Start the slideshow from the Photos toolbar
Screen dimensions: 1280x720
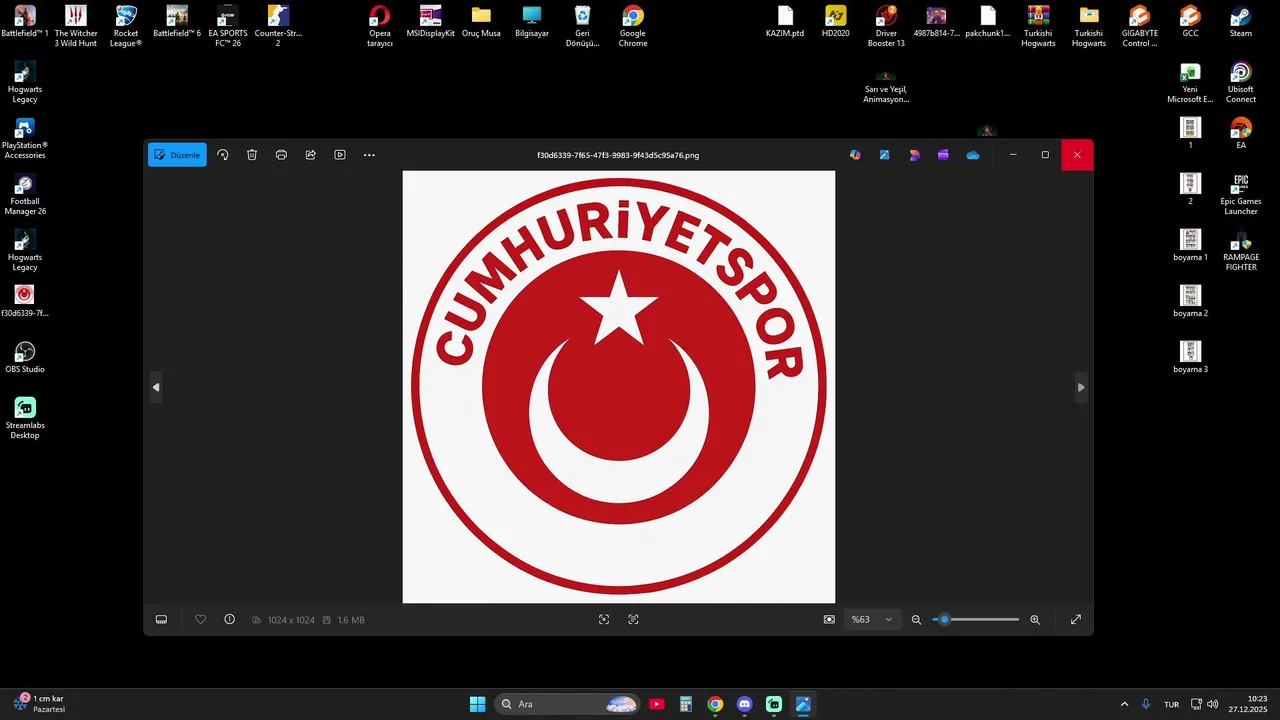click(340, 155)
